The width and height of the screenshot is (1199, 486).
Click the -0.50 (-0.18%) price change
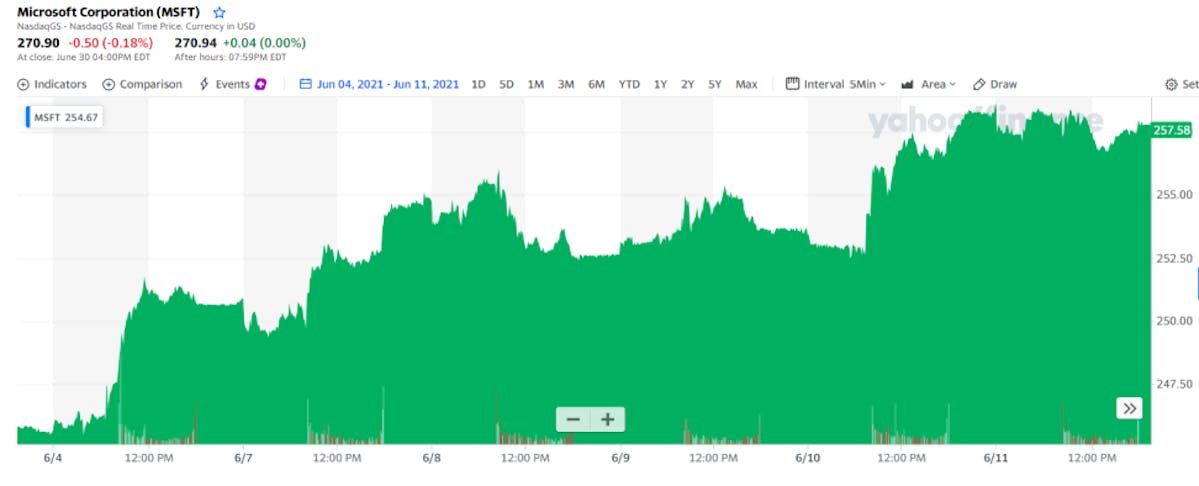click(111, 42)
